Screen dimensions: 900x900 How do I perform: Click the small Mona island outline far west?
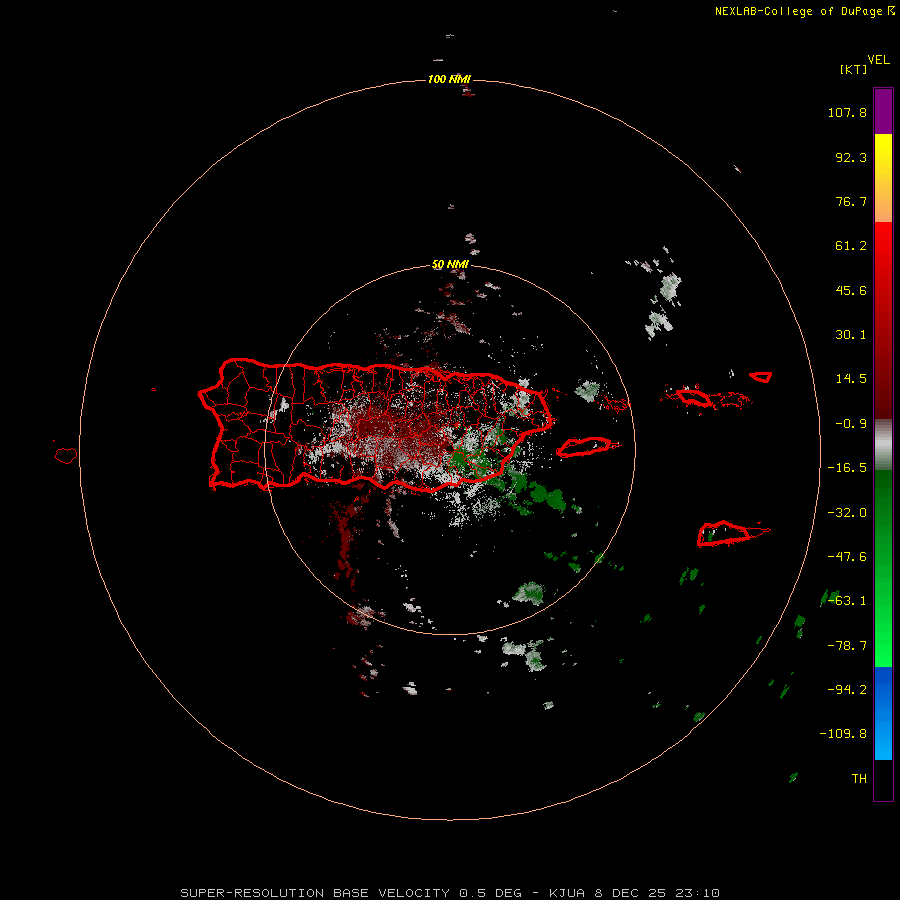(x=66, y=455)
